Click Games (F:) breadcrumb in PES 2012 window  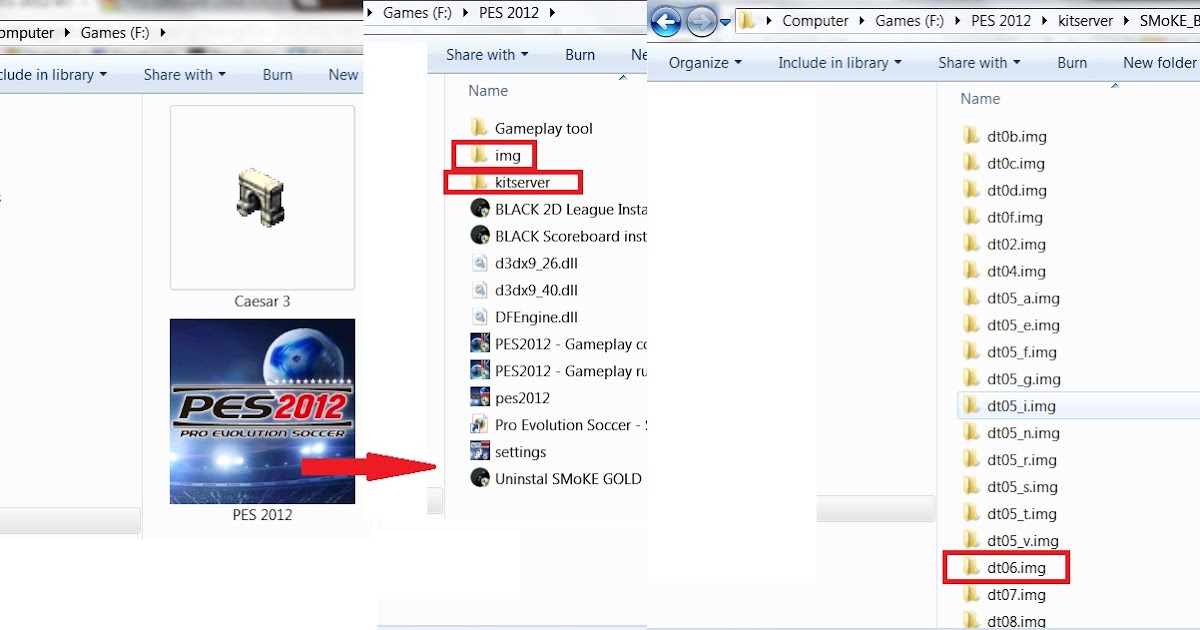click(x=419, y=13)
